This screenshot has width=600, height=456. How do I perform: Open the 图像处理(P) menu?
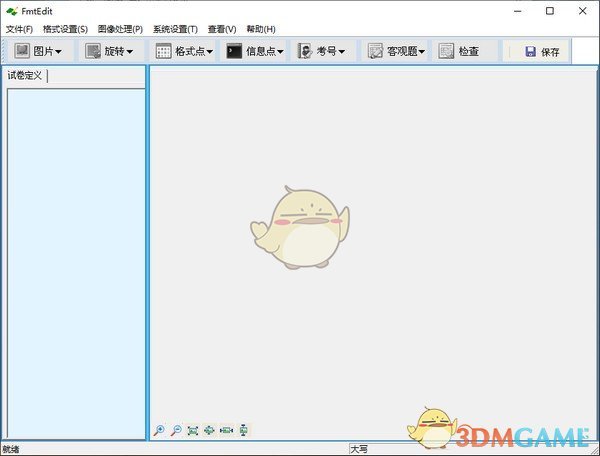tap(120, 29)
